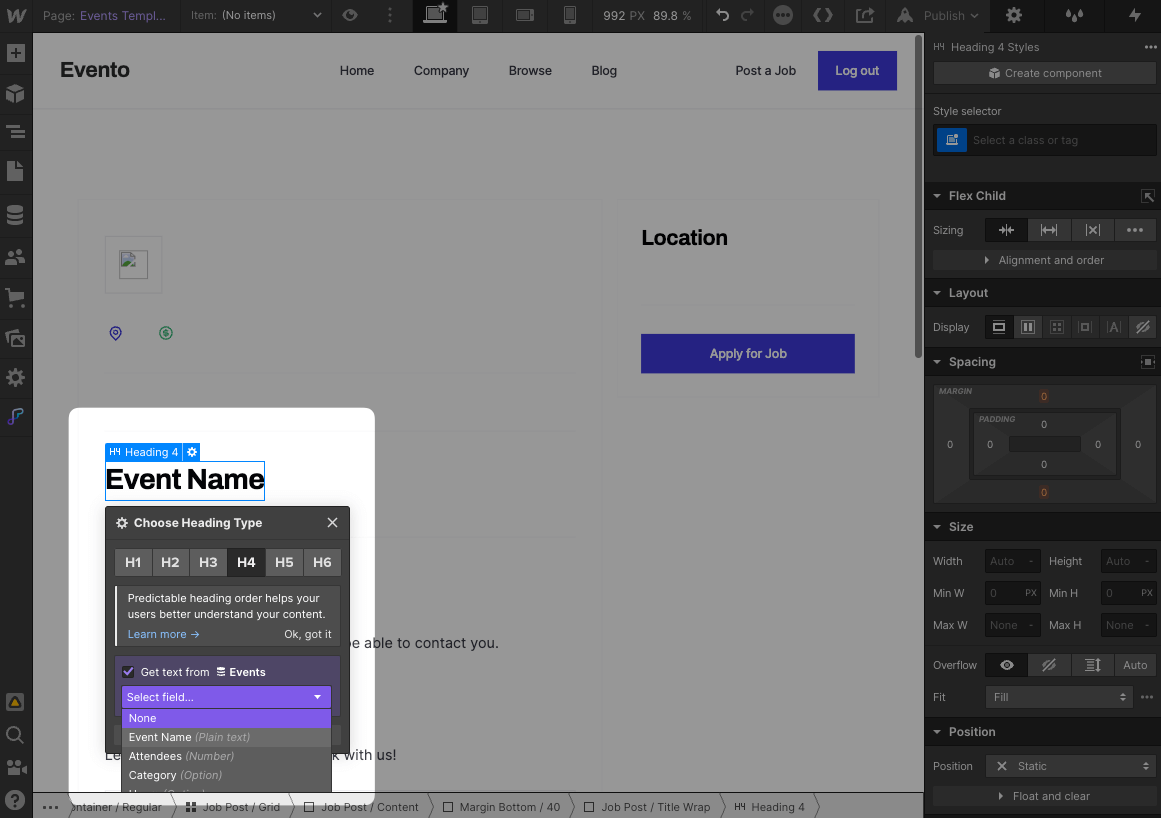The image size is (1161, 818).
Task: Toggle preview mode eye icon
Action: [350, 15]
